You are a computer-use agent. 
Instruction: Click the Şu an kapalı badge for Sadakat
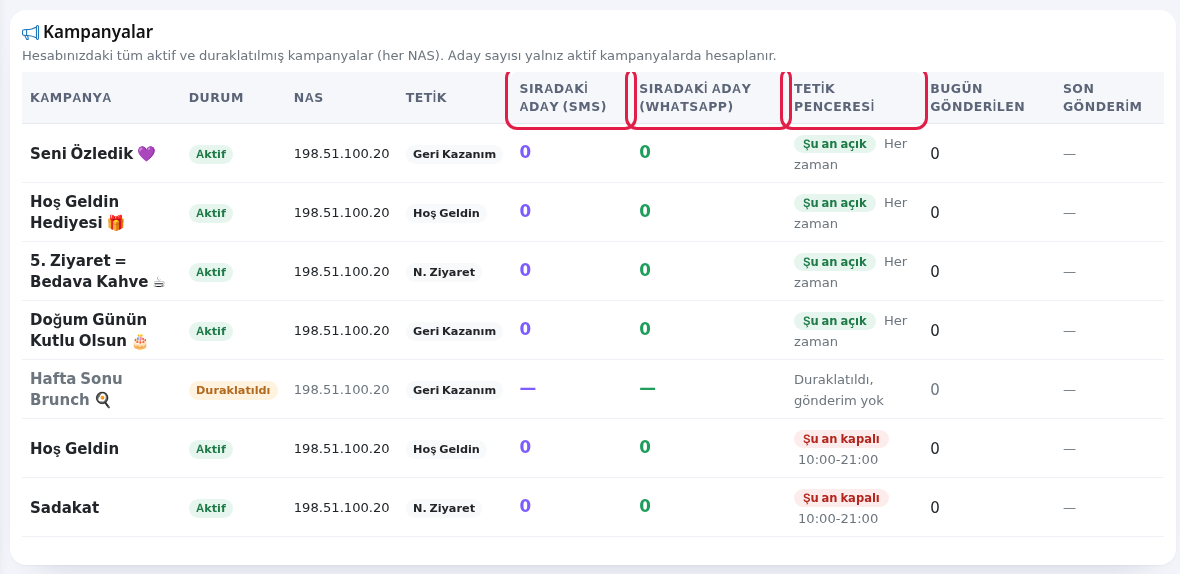coord(841,497)
